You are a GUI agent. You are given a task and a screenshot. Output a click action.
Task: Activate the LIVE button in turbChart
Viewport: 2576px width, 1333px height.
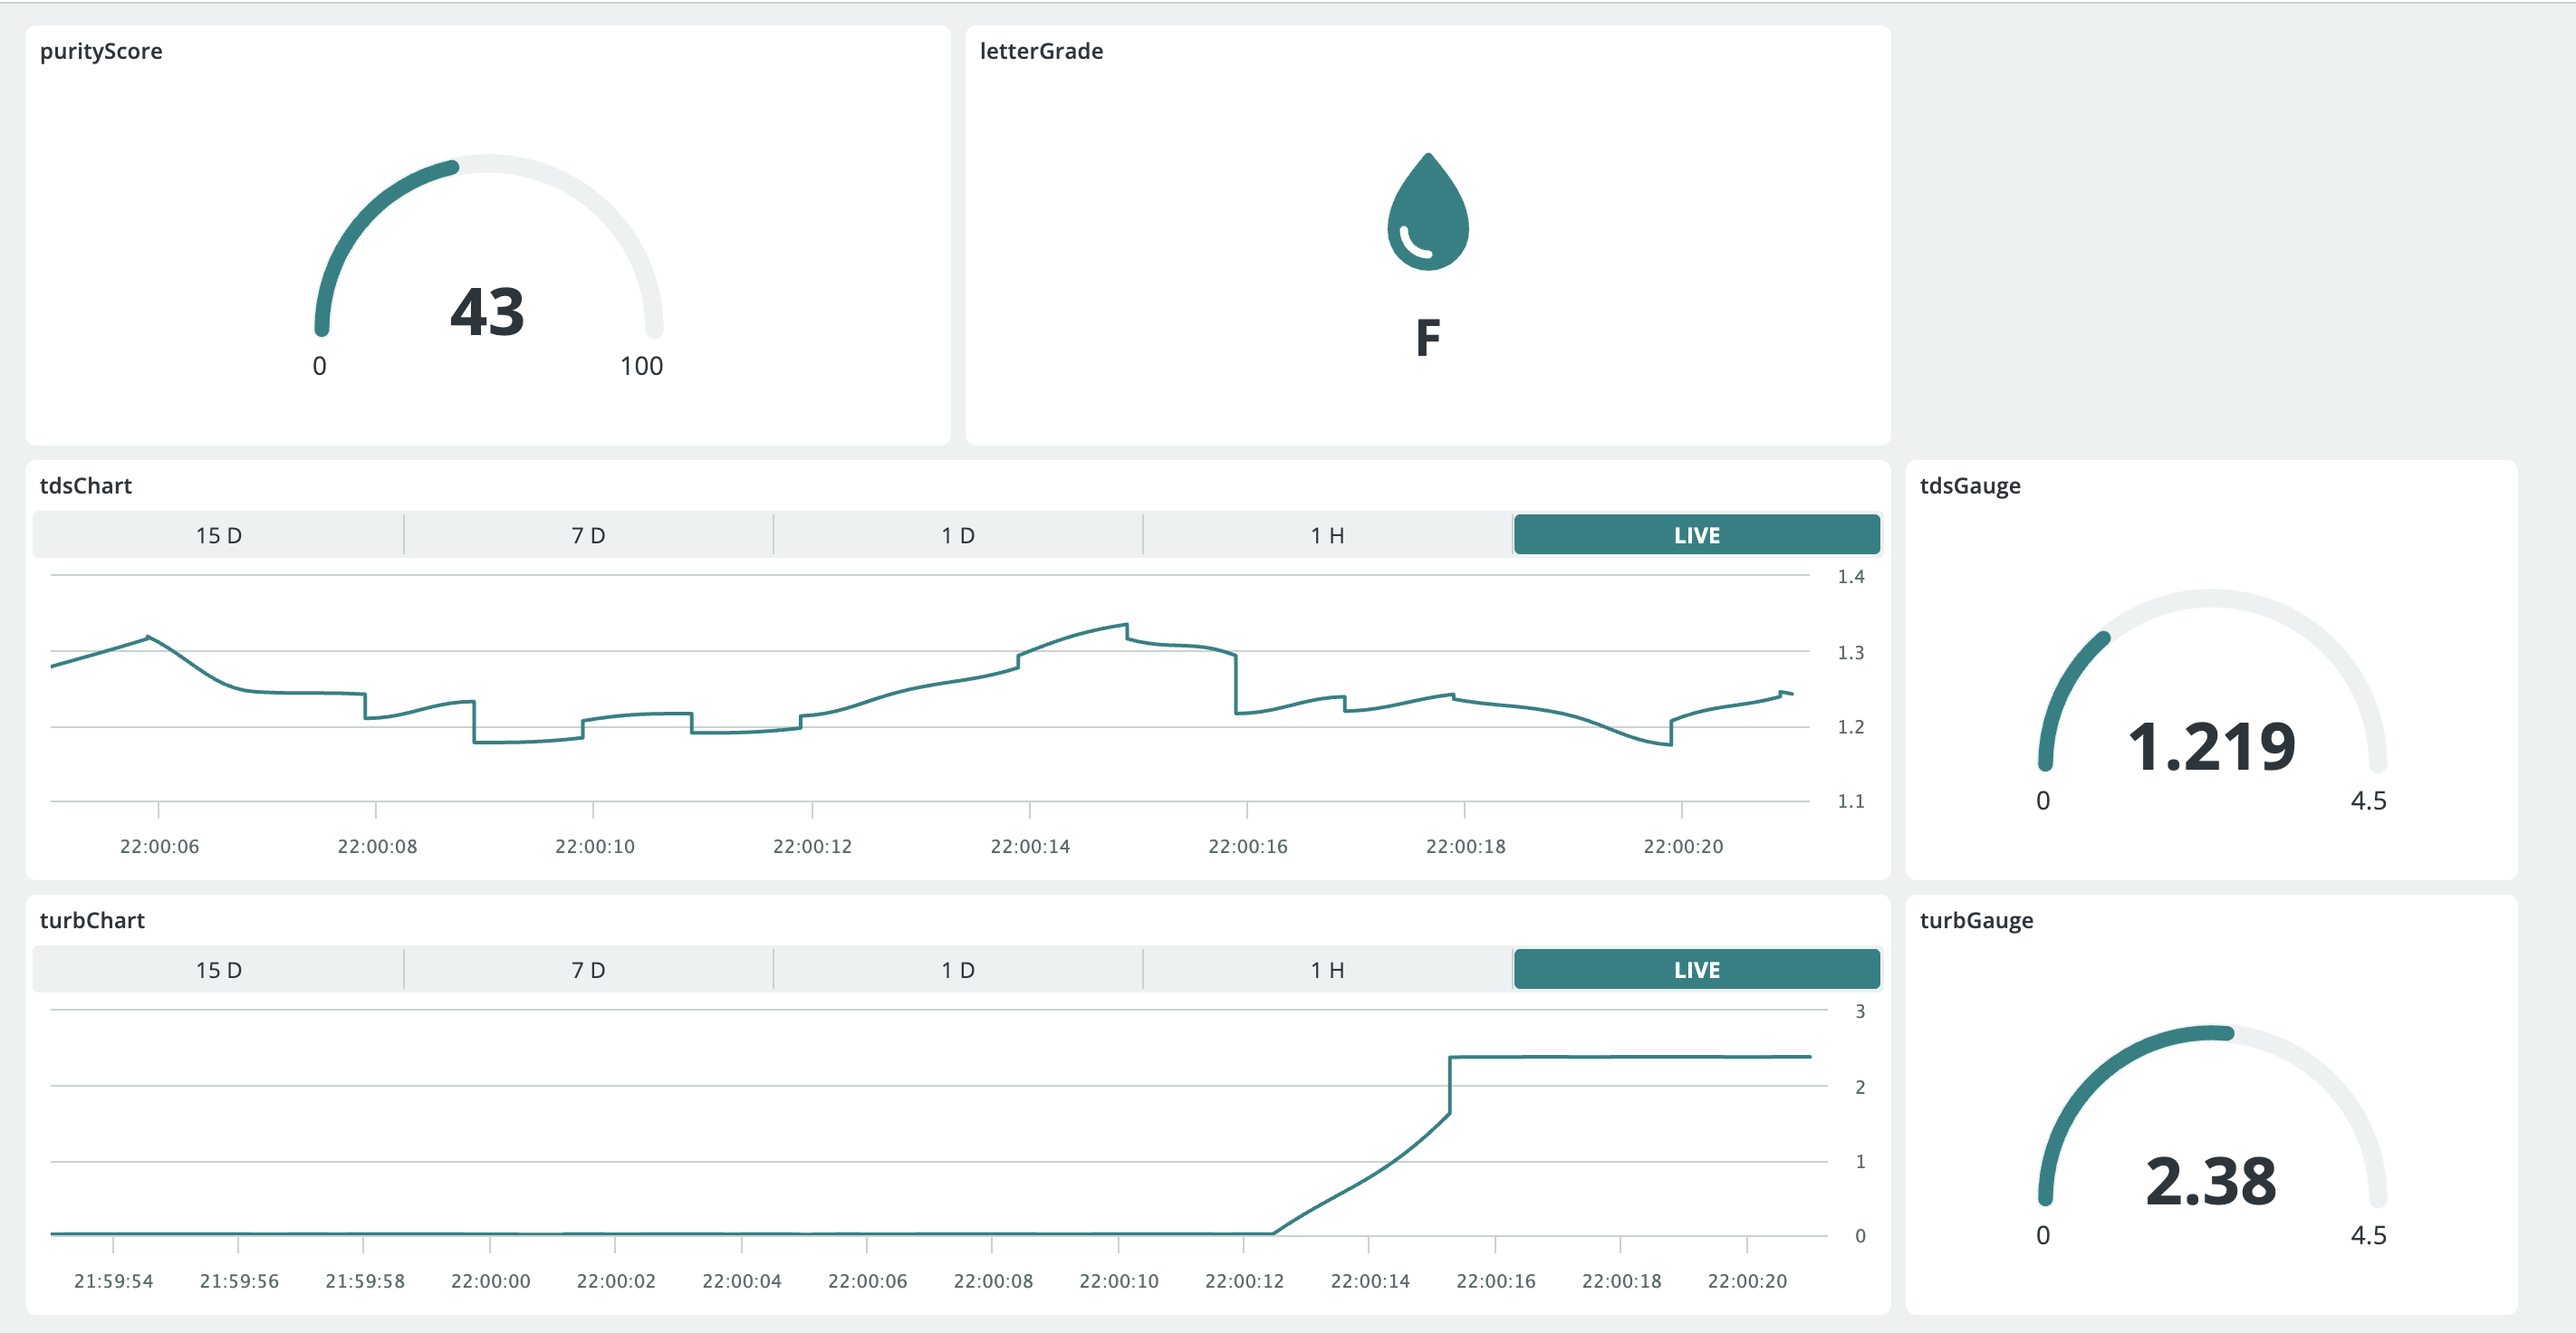click(x=1697, y=970)
